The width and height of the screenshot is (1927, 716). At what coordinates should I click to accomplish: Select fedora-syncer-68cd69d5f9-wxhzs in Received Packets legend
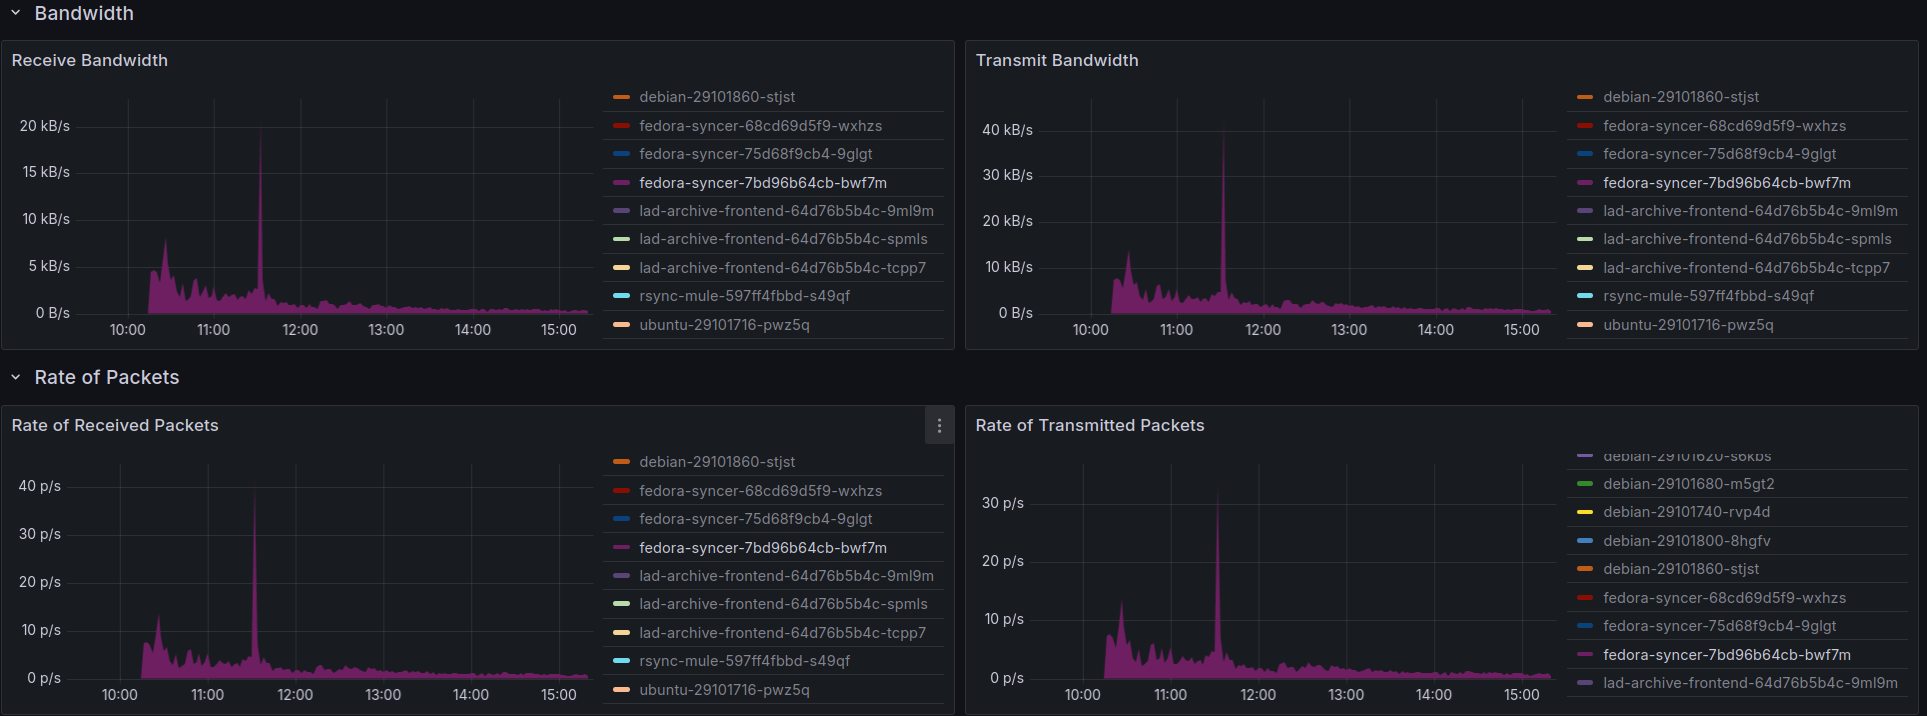(760, 491)
